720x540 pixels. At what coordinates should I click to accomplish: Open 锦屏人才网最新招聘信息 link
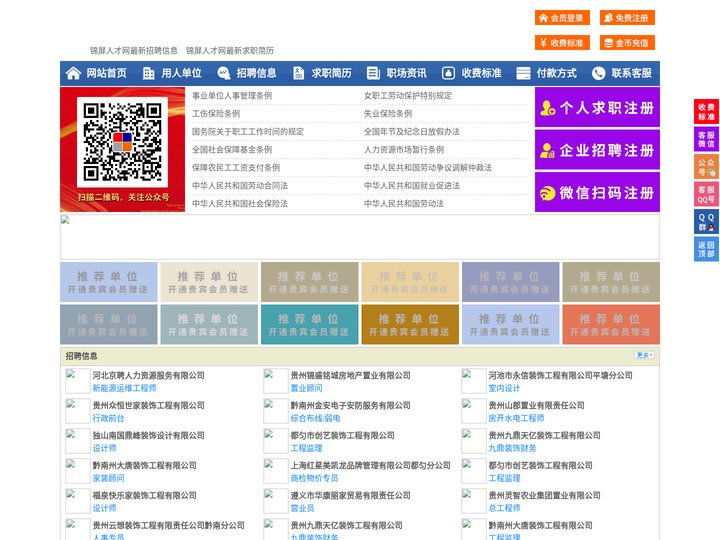[134, 51]
